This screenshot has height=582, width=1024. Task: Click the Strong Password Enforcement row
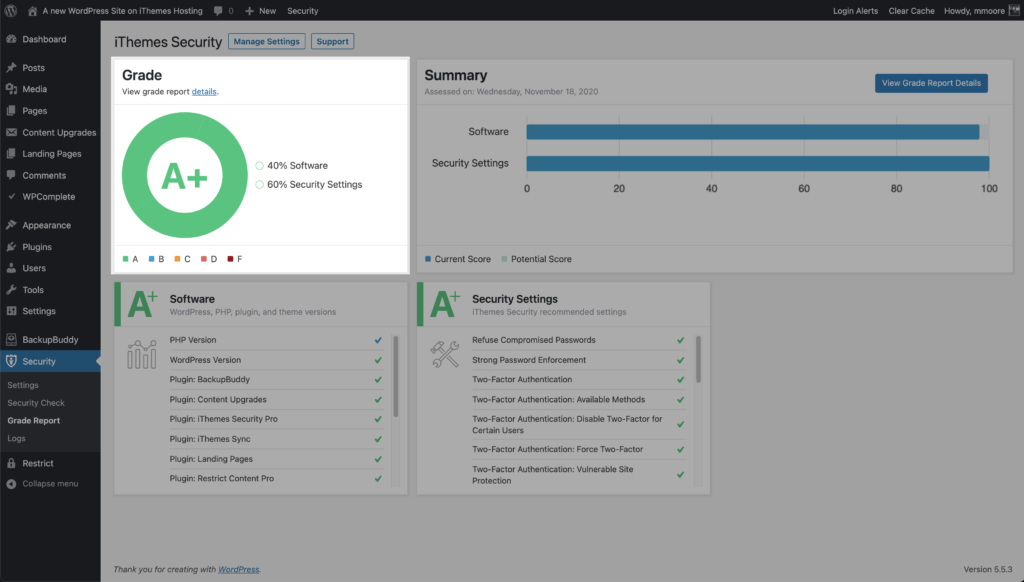point(579,360)
